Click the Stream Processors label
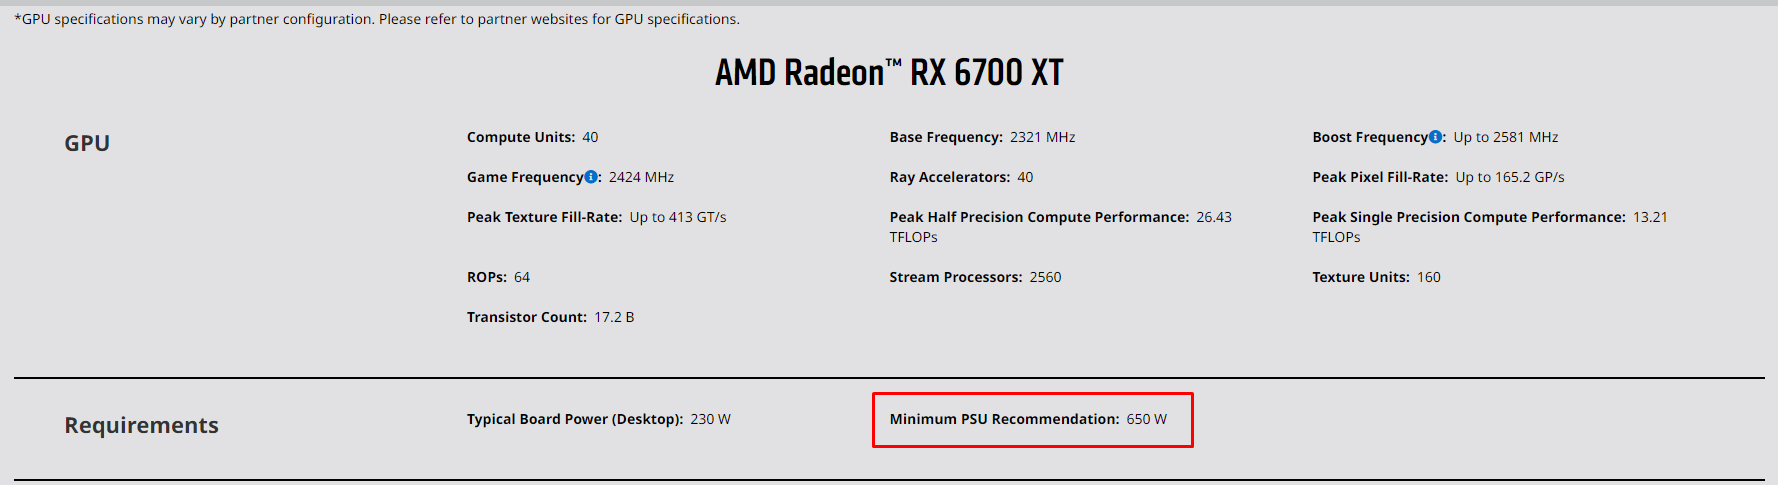 point(955,277)
